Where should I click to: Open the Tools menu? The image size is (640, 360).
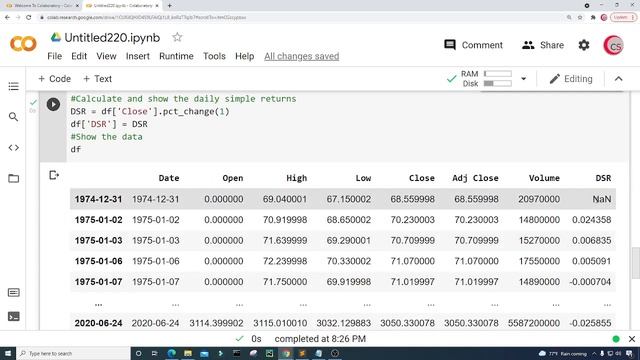click(x=214, y=56)
